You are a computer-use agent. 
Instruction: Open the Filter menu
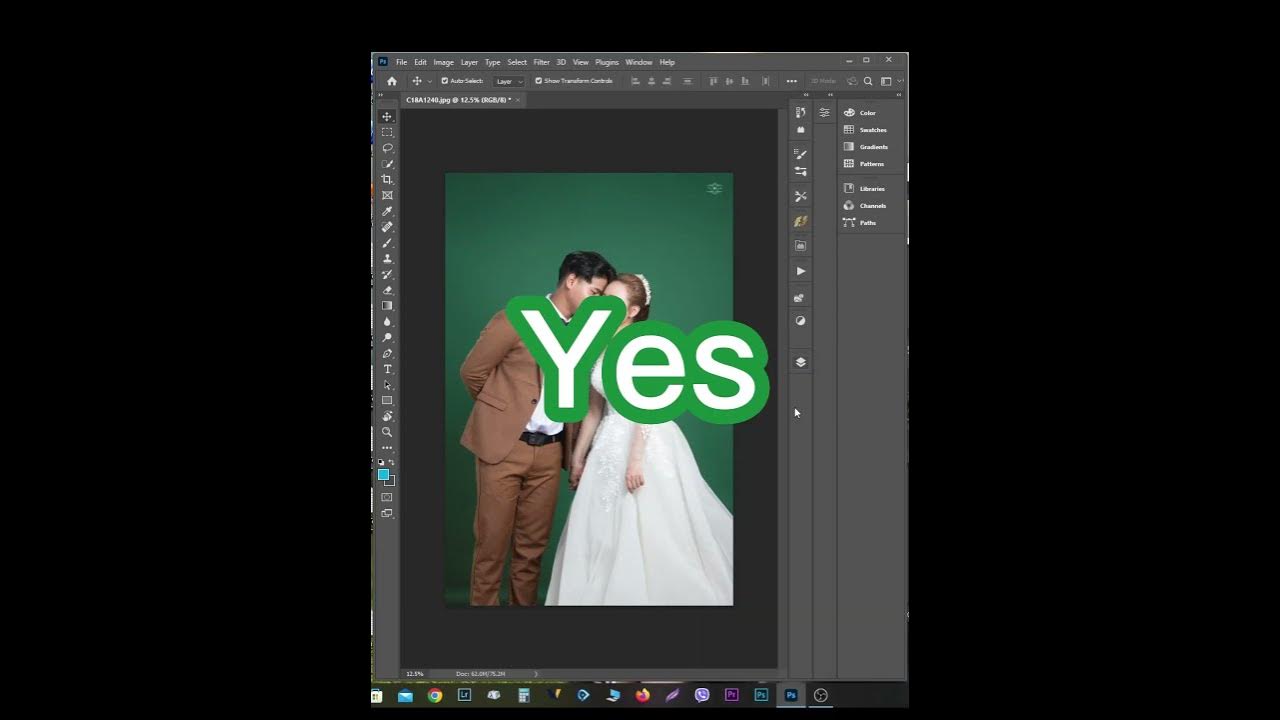(542, 62)
